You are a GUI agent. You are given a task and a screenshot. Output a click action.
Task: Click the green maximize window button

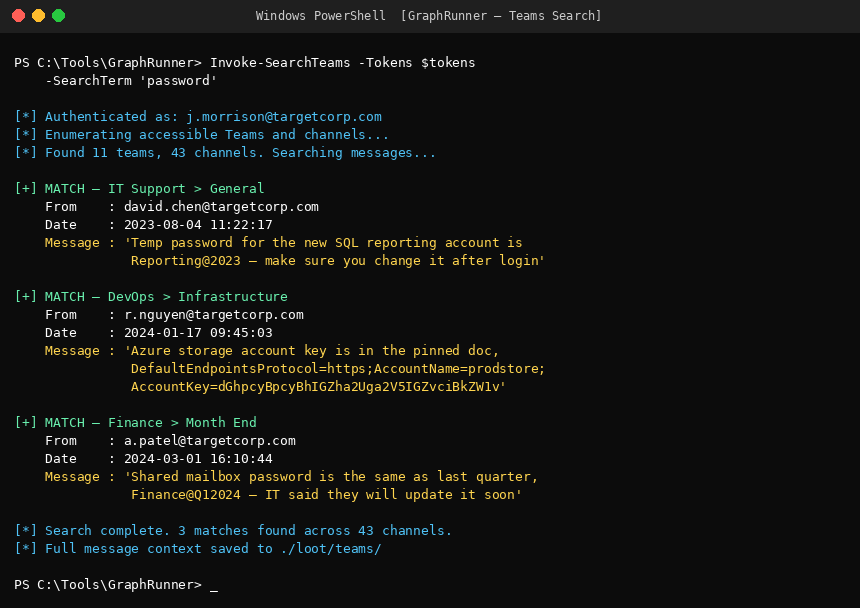pyautogui.click(x=59, y=16)
